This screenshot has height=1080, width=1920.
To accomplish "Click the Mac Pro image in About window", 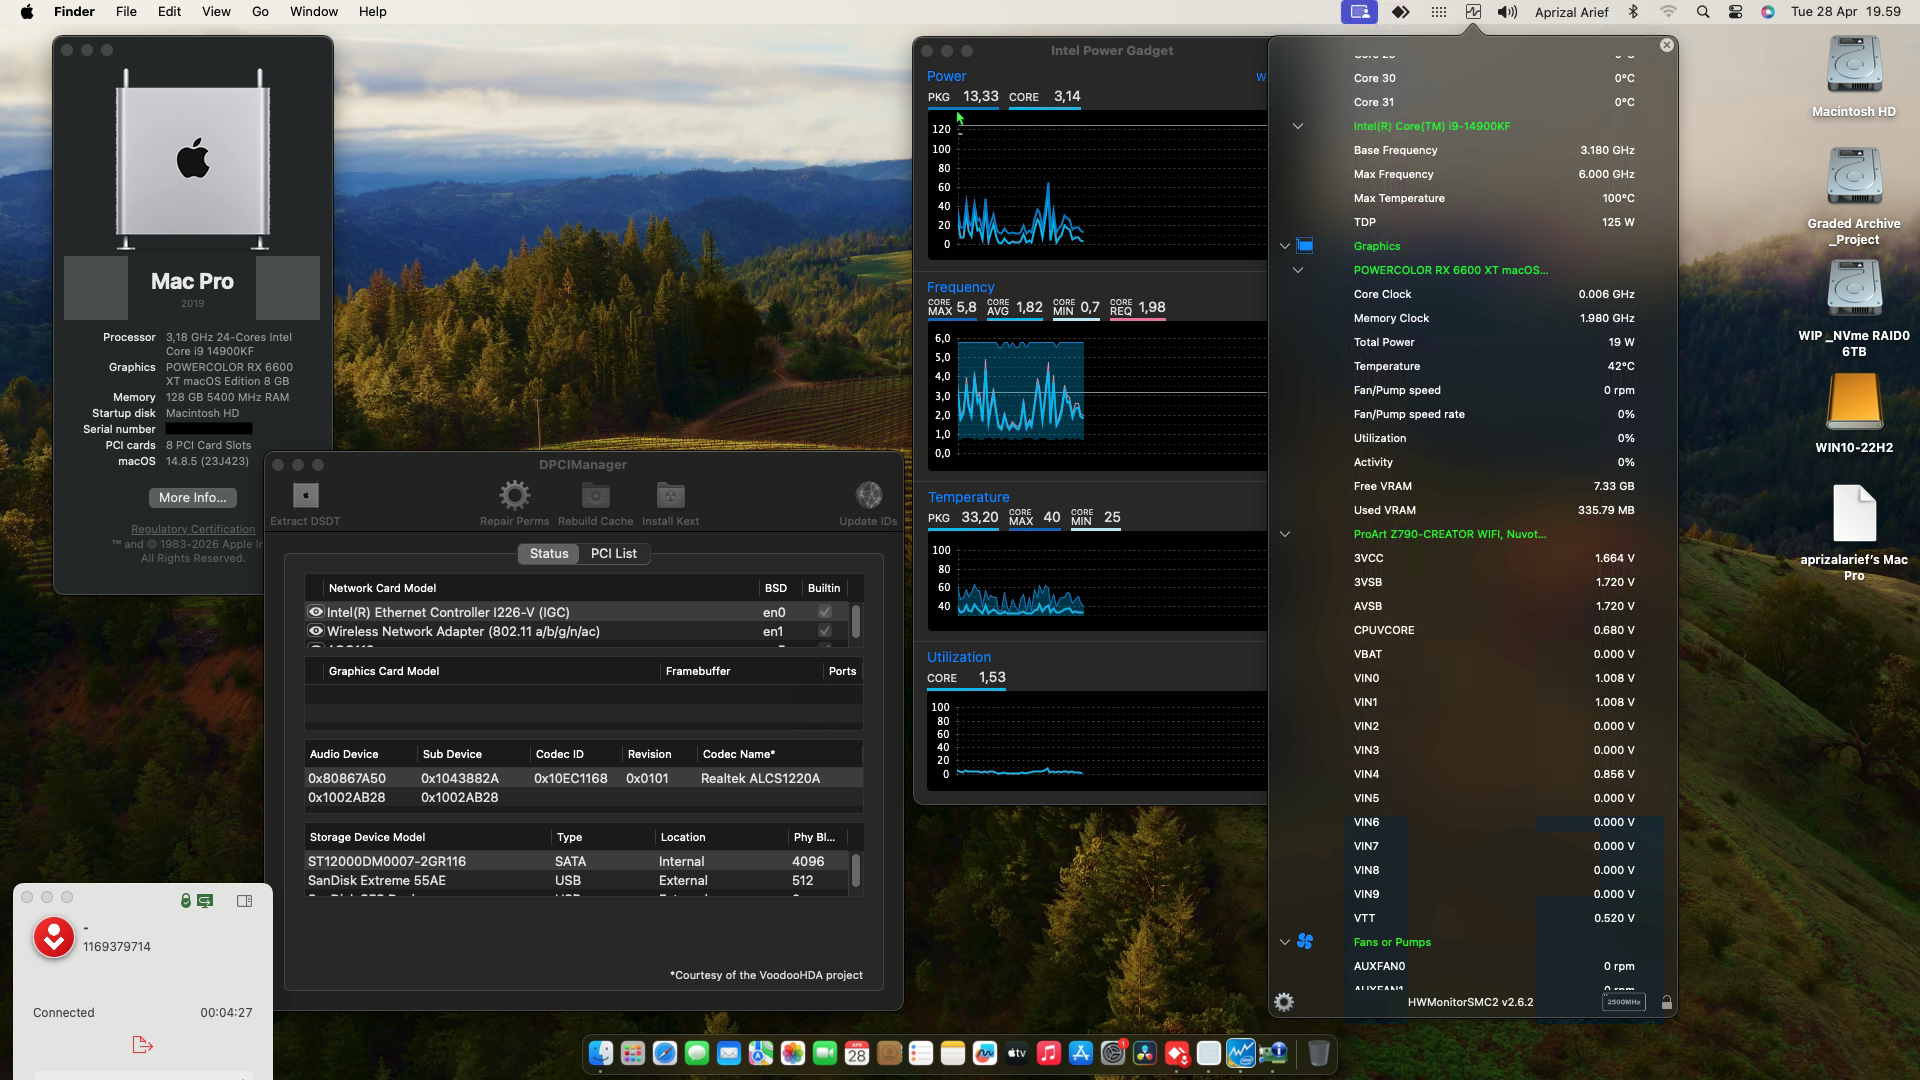I will 193,159.
